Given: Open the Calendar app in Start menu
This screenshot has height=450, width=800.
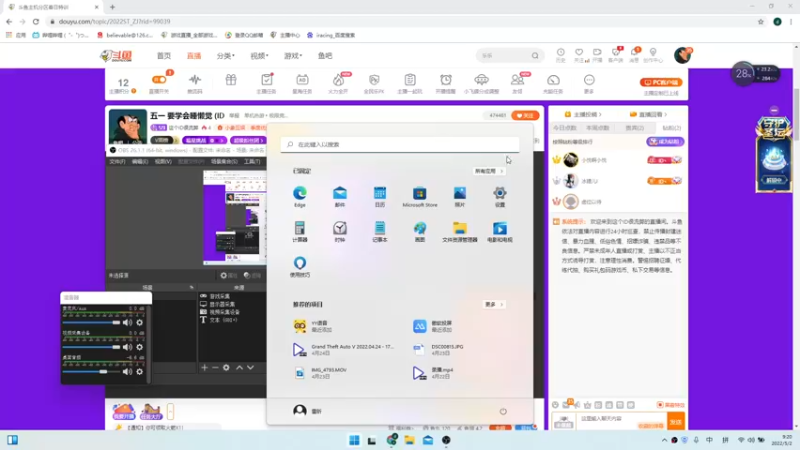Looking at the screenshot, I should point(380,196).
